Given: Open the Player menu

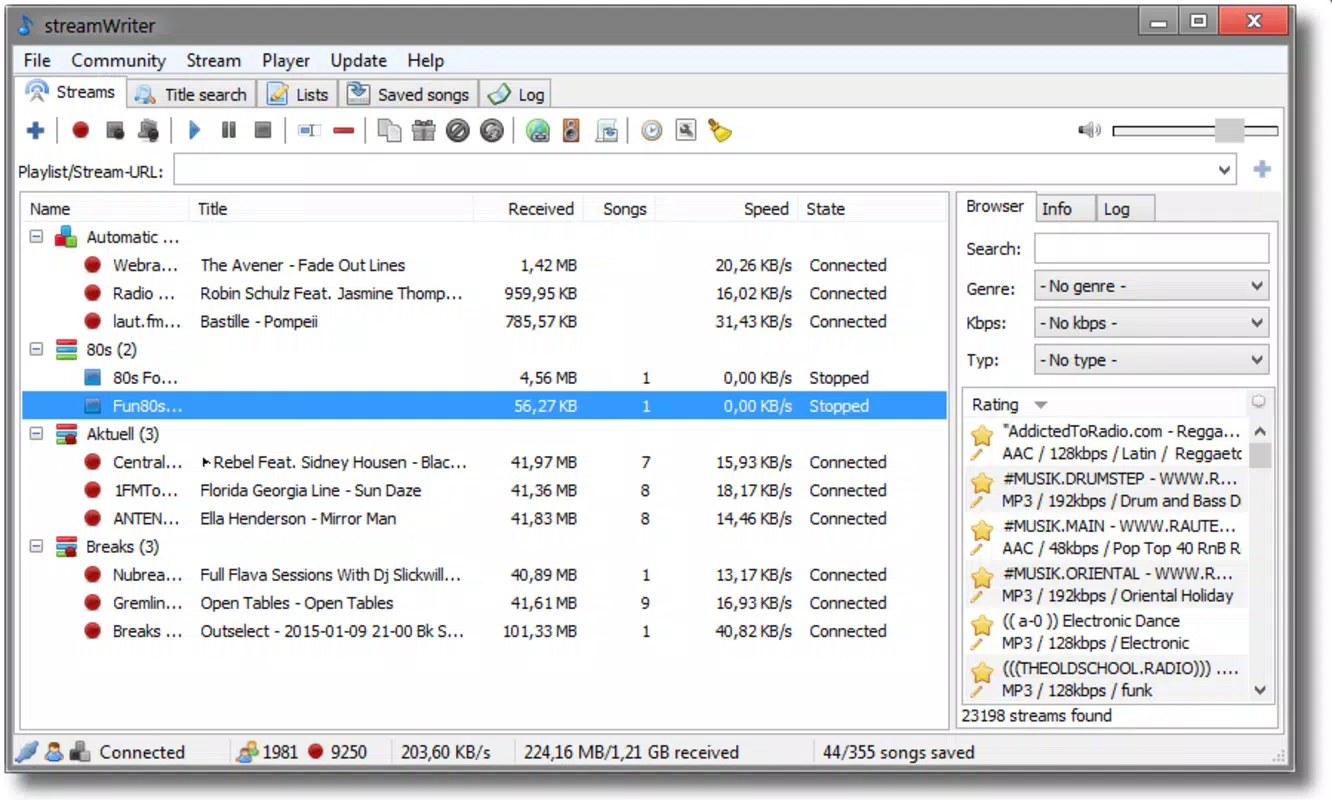Looking at the screenshot, I should pos(286,61).
